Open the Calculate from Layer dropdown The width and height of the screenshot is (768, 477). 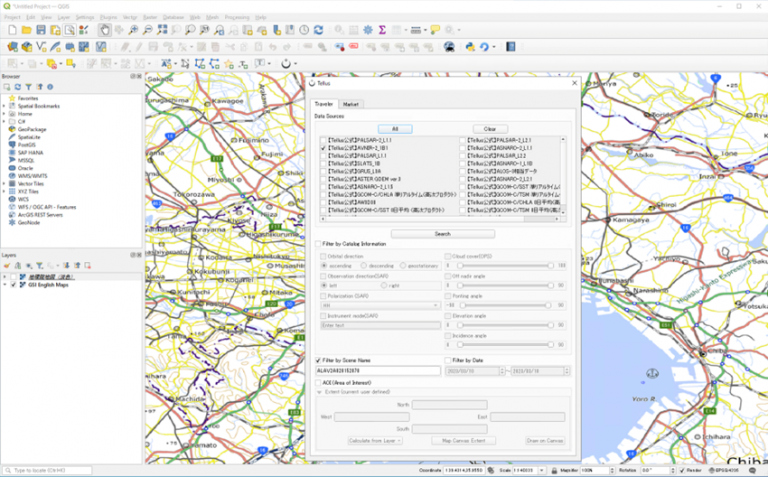pyautogui.click(x=375, y=441)
